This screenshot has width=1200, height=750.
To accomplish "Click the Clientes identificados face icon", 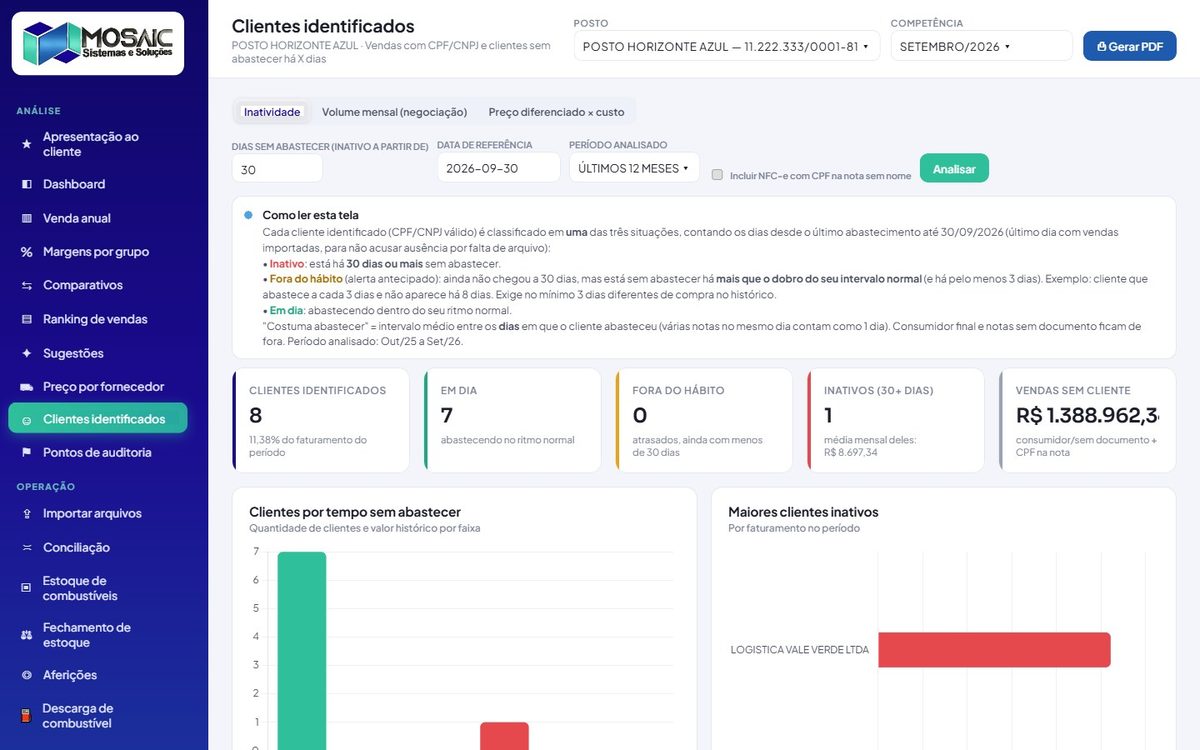I will pyautogui.click(x=27, y=420).
